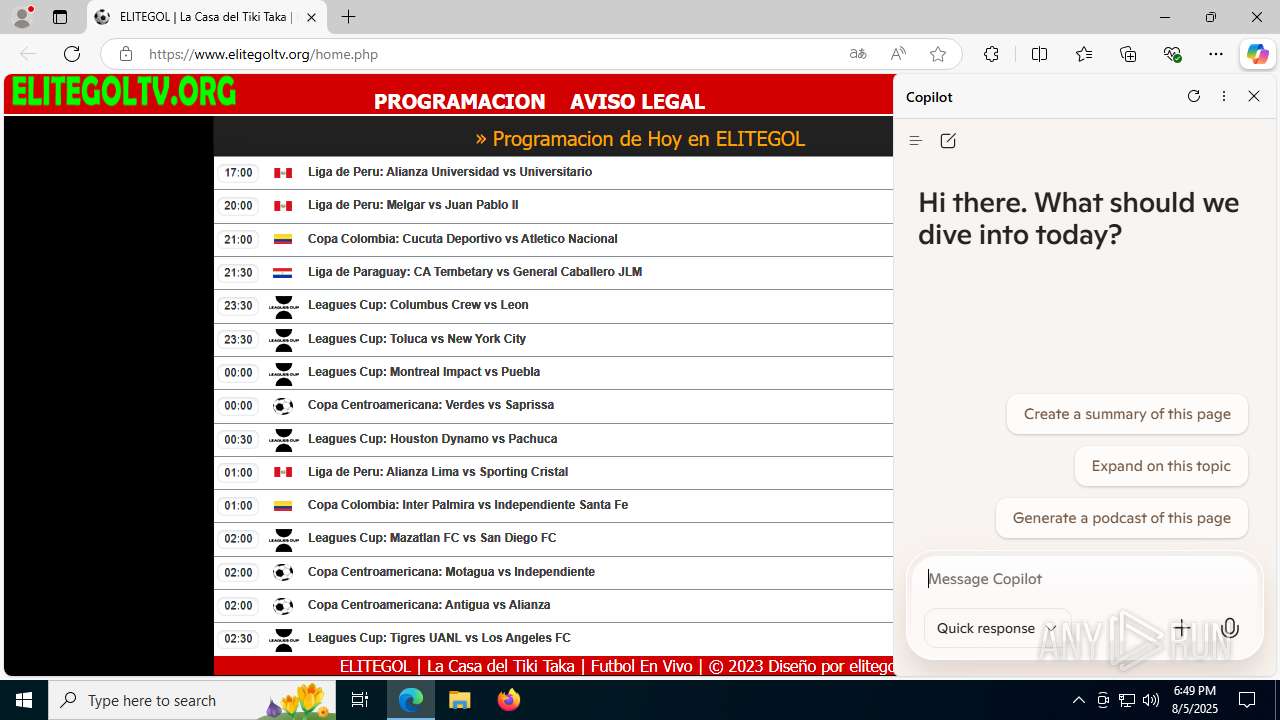Open the PROGRAMACION menu item
The height and width of the screenshot is (720, 1280).
[460, 101]
